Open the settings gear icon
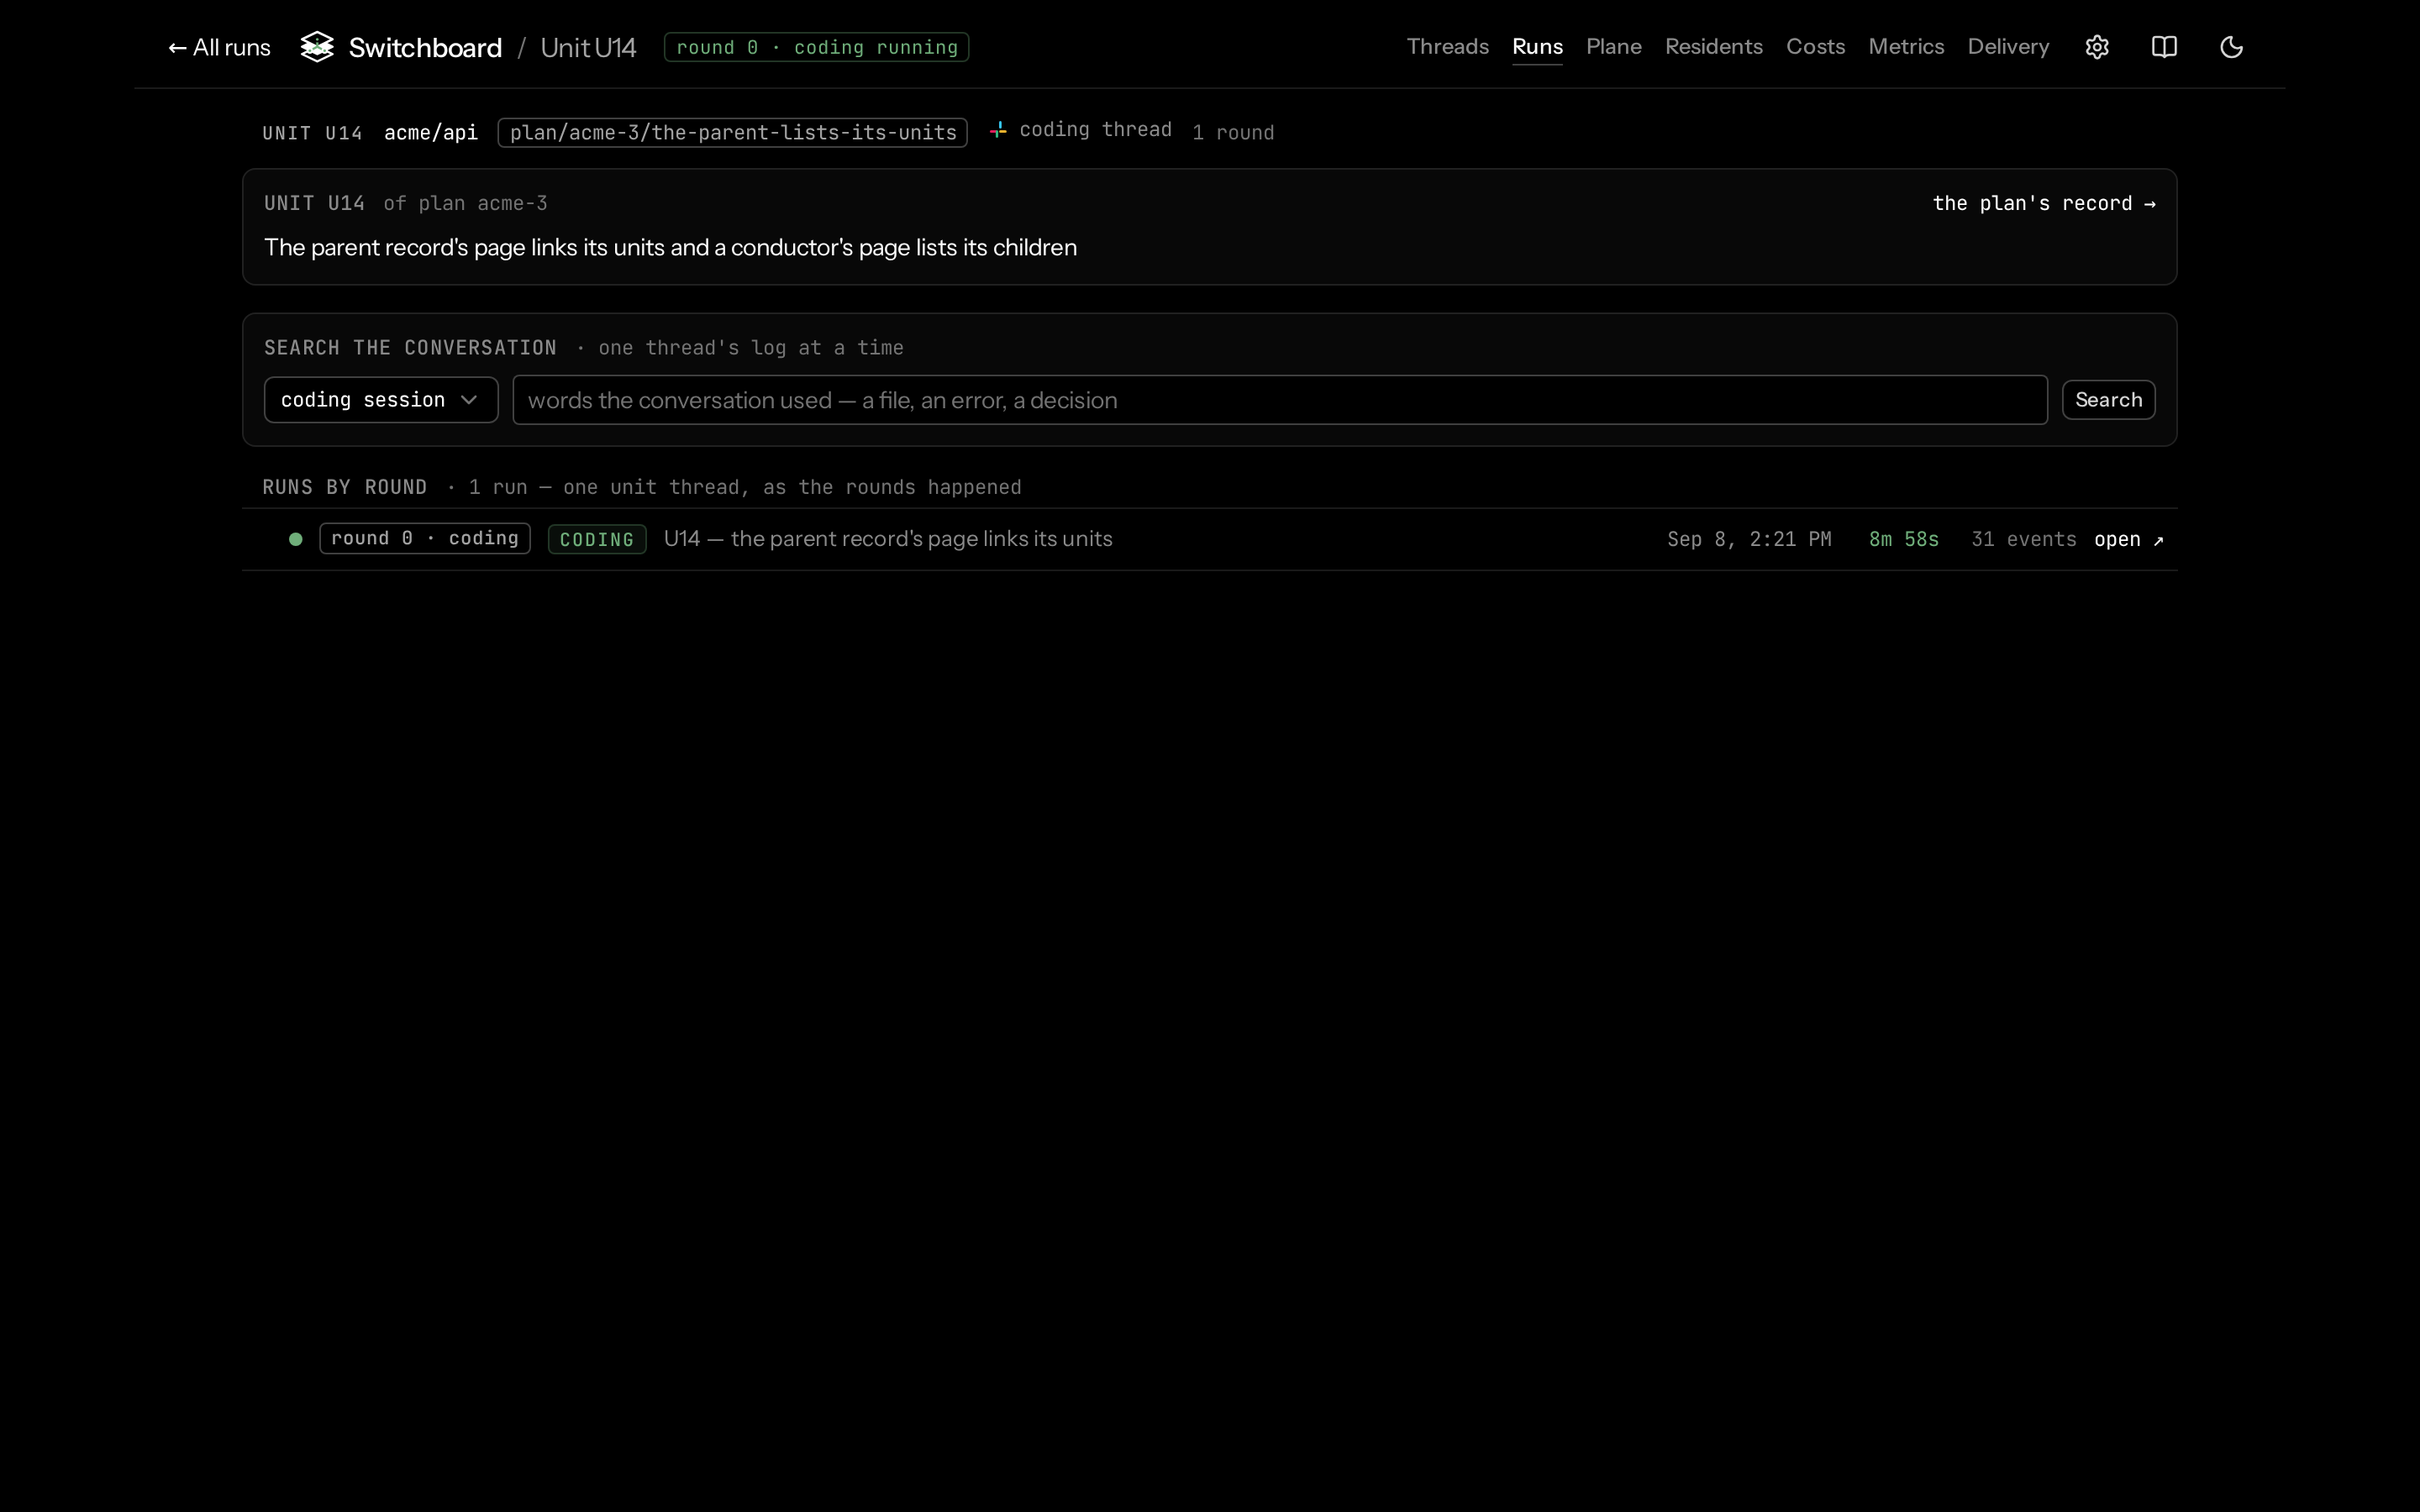The image size is (2420, 1512). tap(2097, 47)
